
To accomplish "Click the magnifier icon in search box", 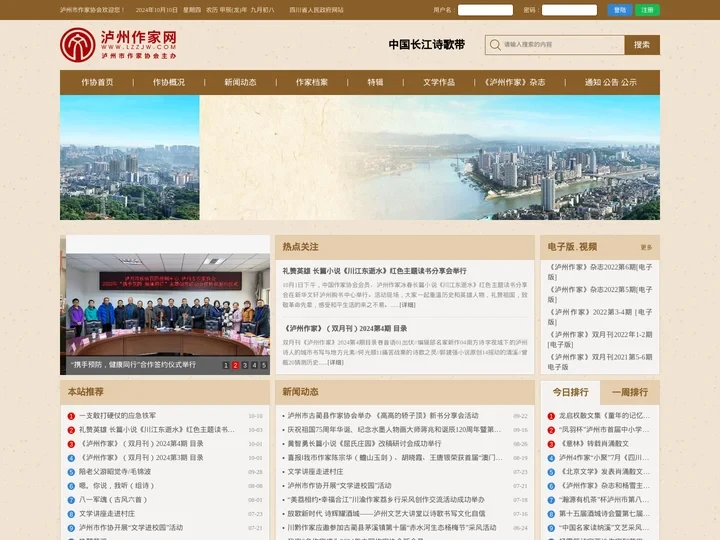I will (x=495, y=45).
